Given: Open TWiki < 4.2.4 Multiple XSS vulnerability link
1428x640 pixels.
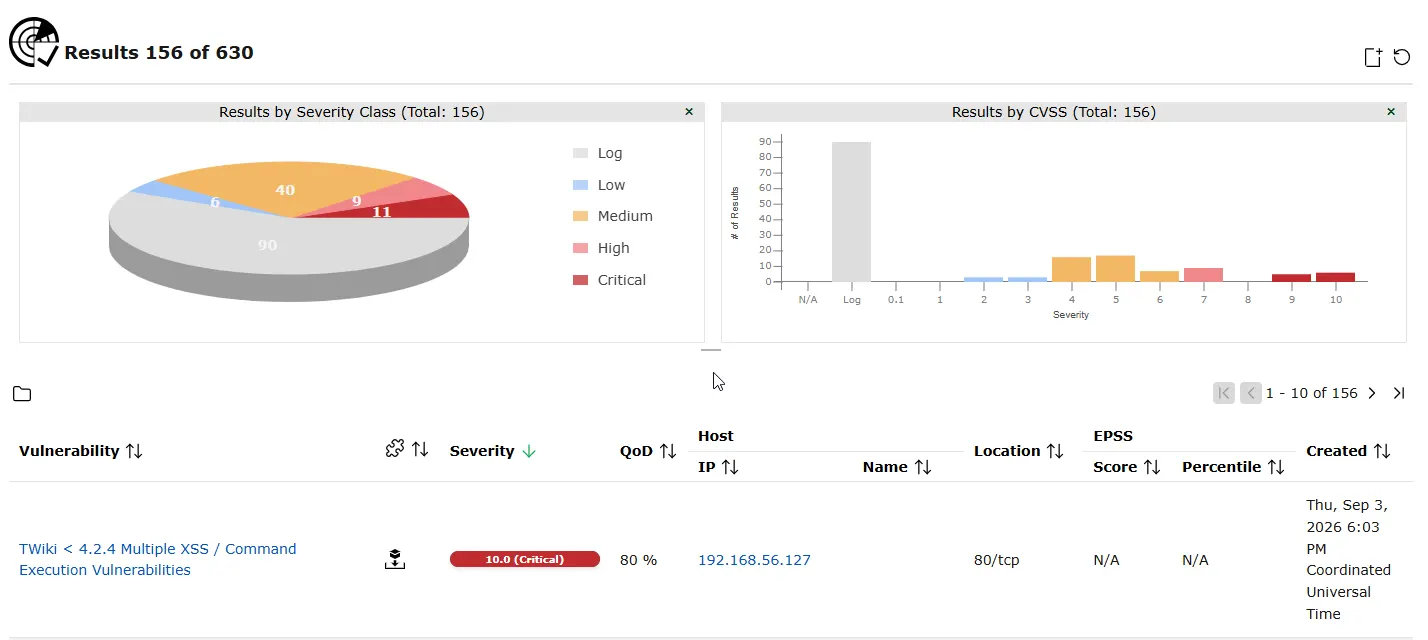Looking at the screenshot, I should [158, 560].
